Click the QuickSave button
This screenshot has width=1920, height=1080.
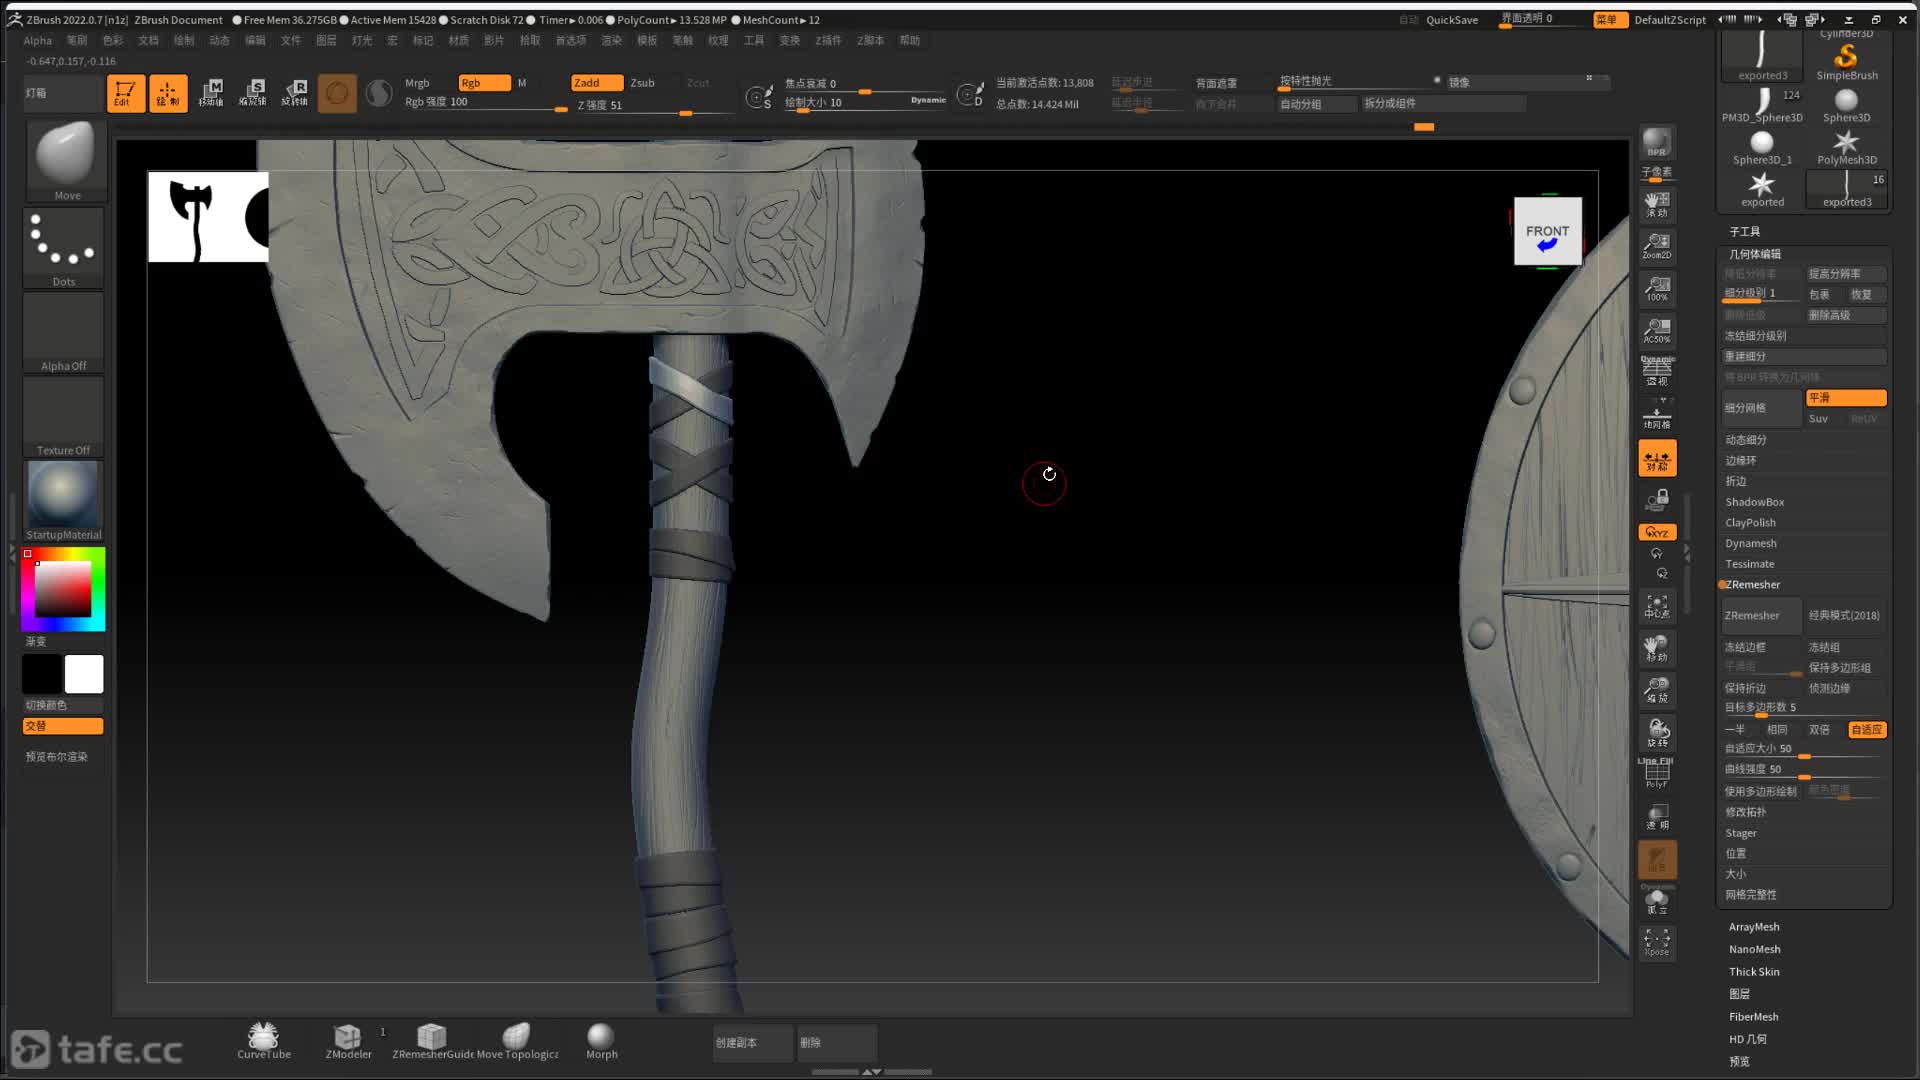pos(1452,20)
